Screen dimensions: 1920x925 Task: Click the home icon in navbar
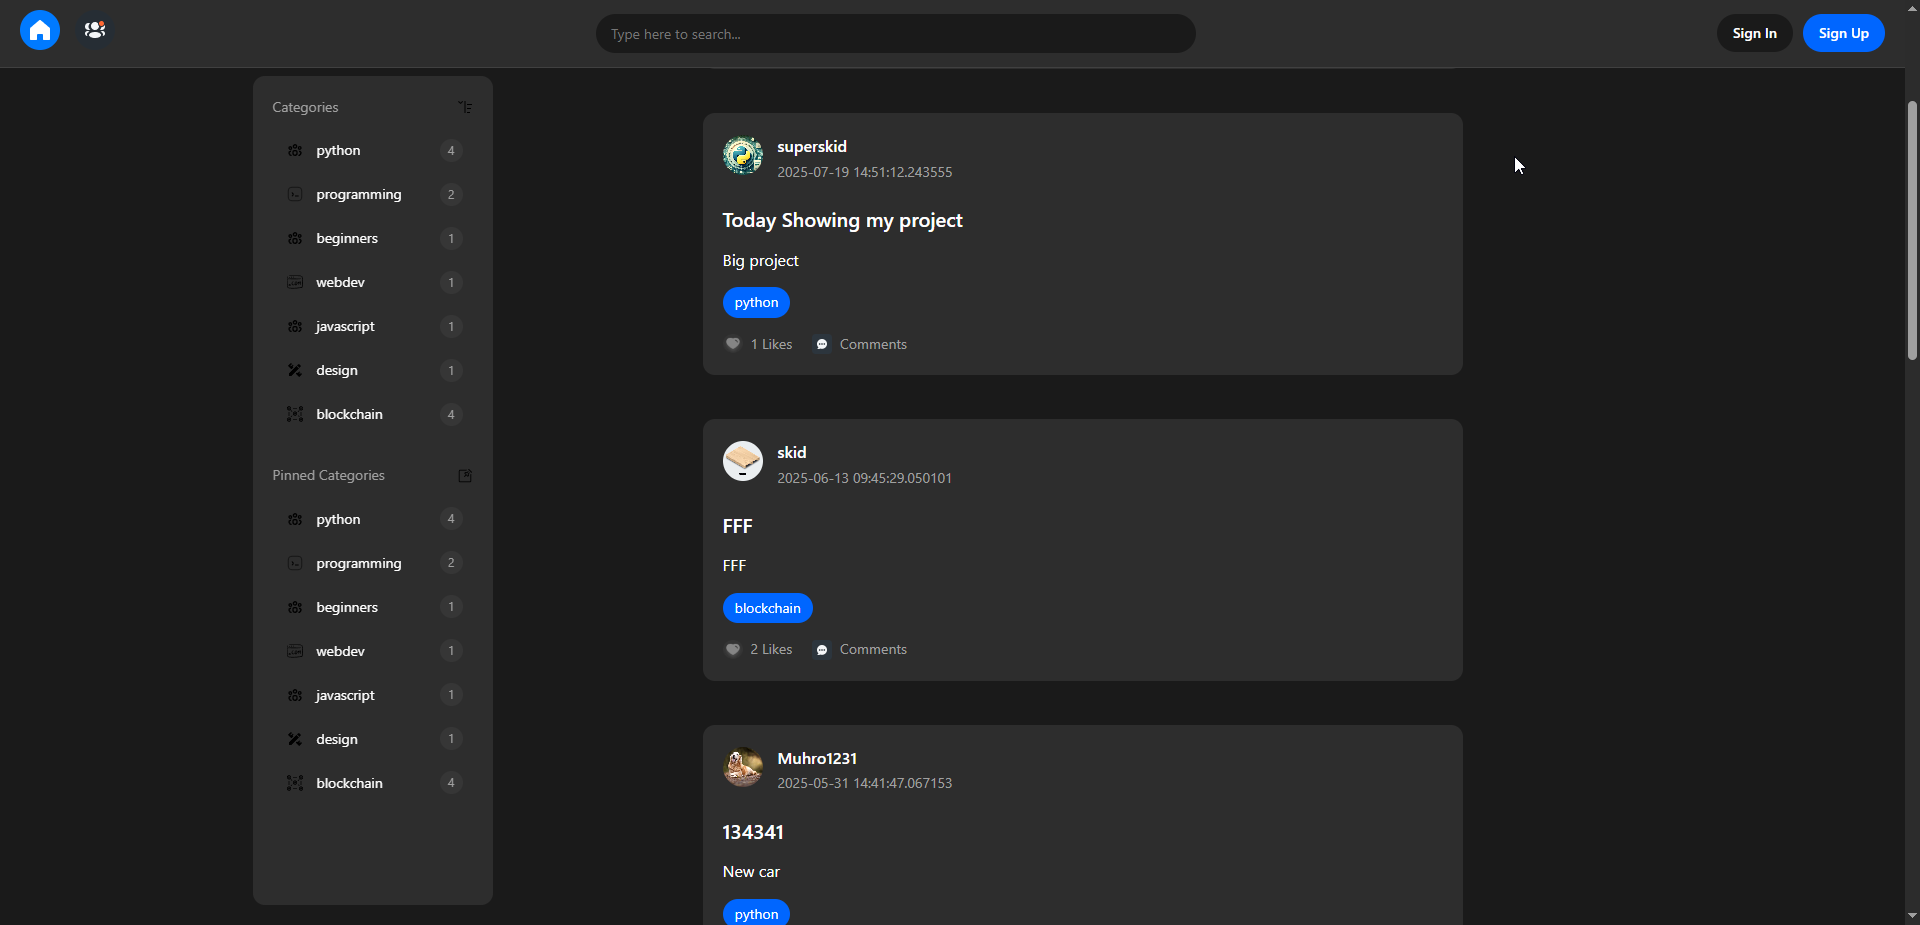(x=40, y=31)
